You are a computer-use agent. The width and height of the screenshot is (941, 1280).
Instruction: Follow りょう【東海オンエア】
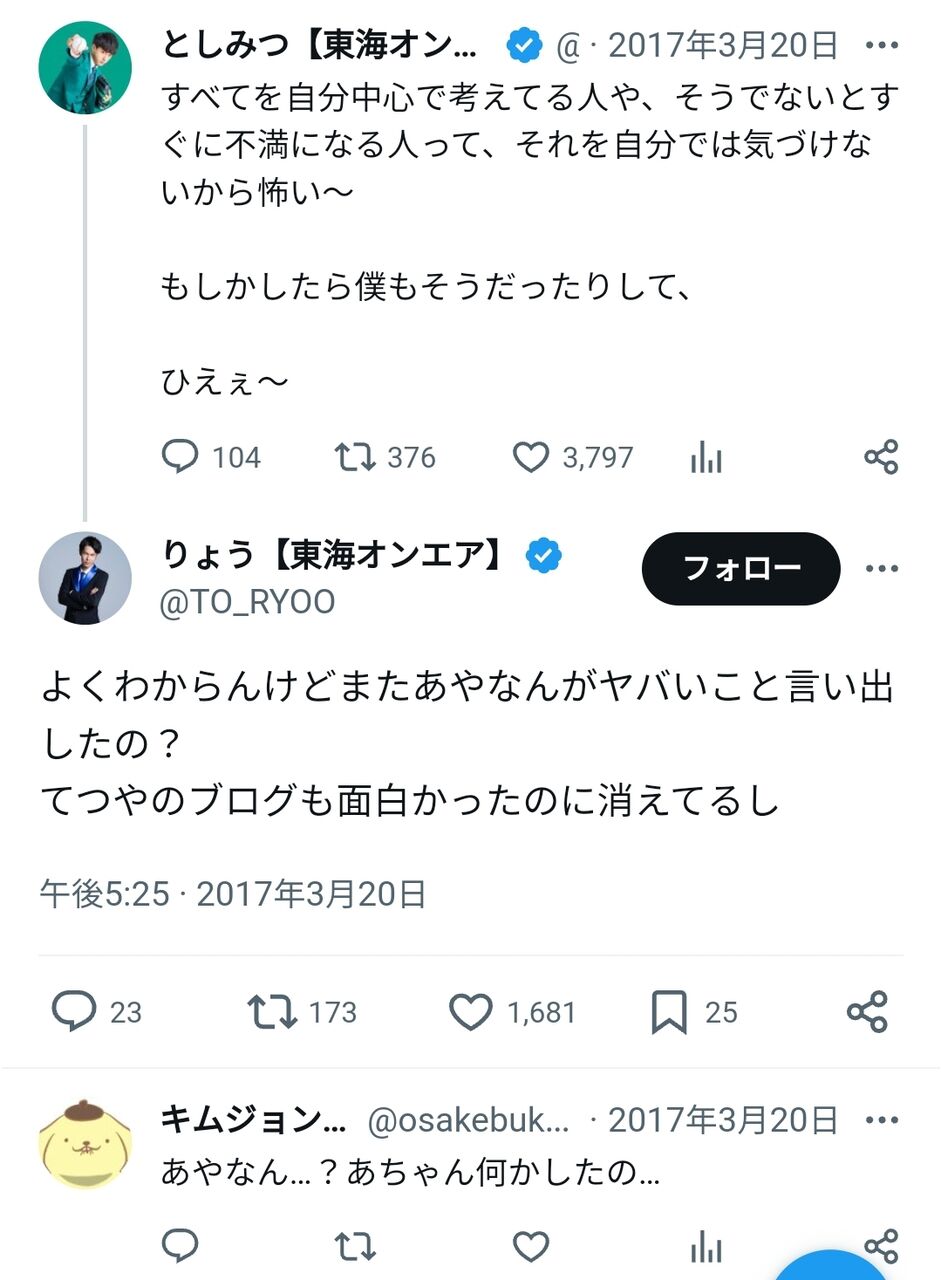740,568
